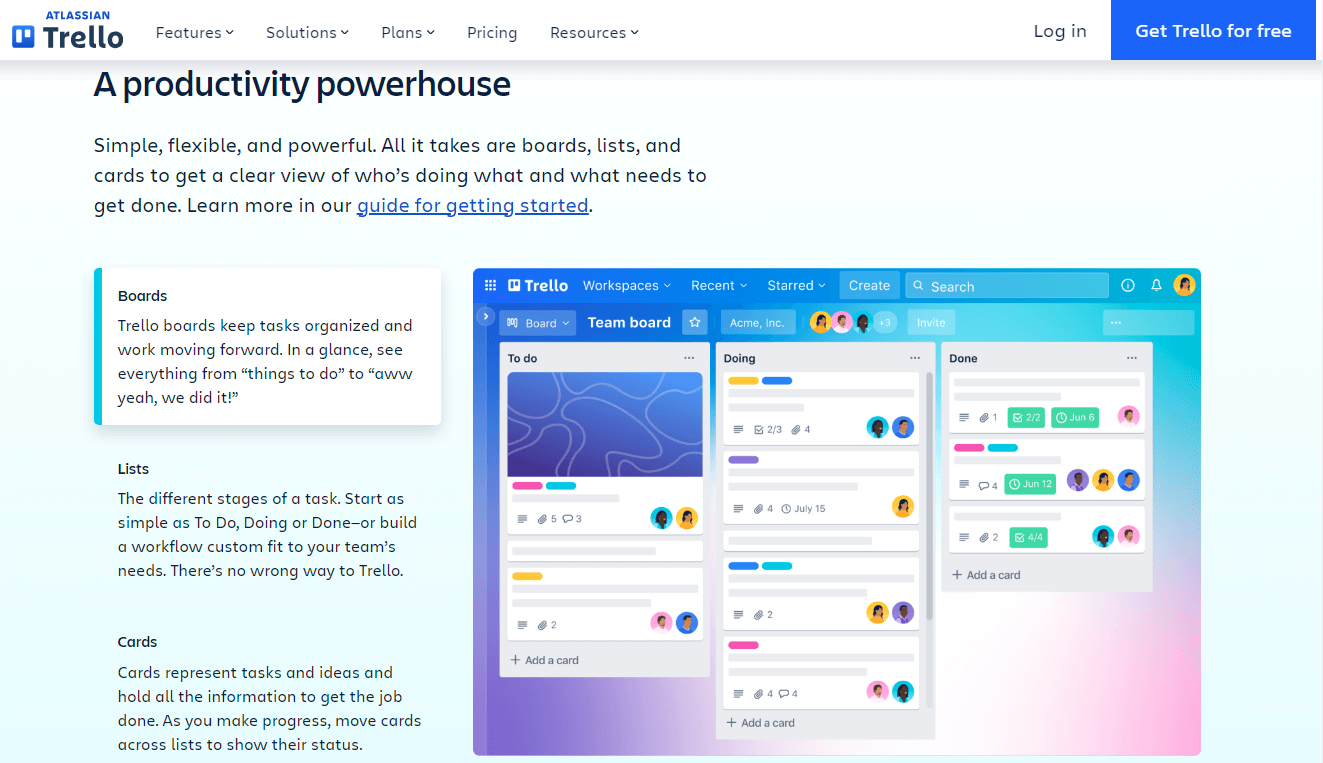Click the green Jun 6 due date badge
This screenshot has height=763, width=1323.
point(1075,417)
